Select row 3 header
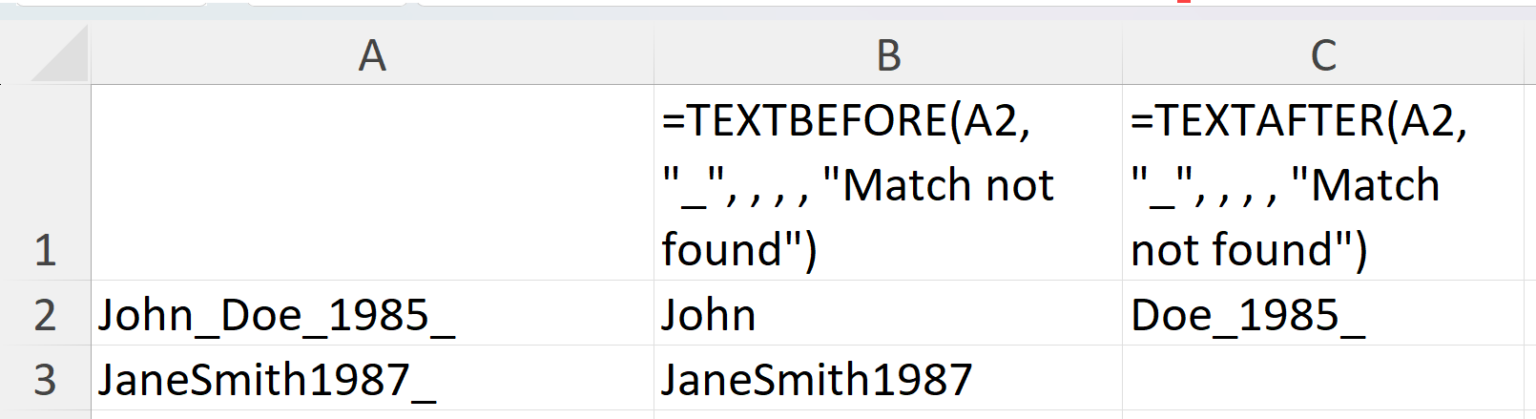 [45, 379]
